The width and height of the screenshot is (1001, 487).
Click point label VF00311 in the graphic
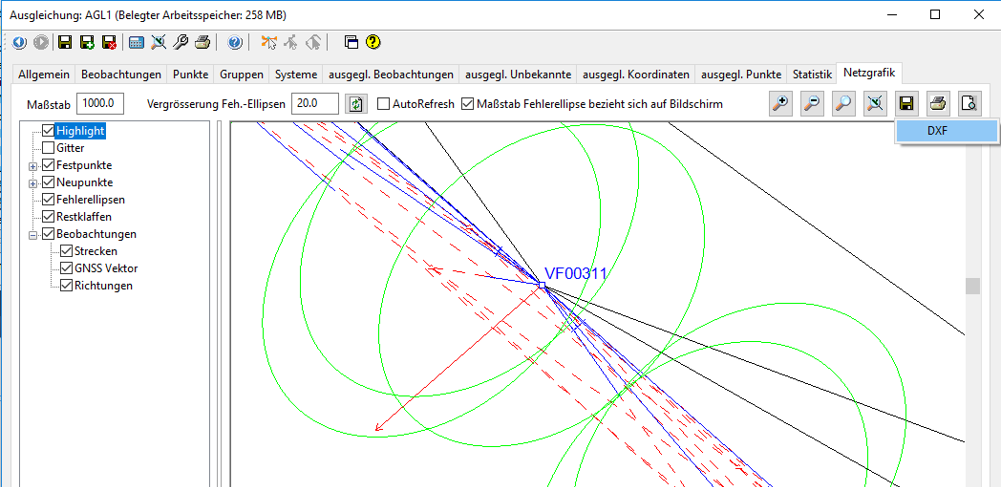click(575, 273)
